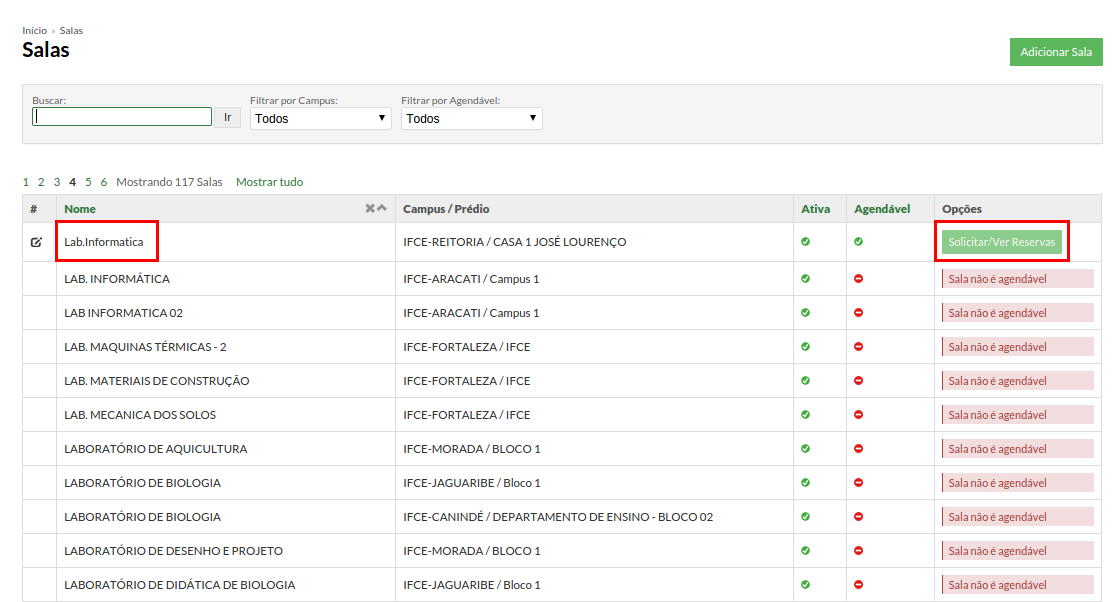Click the red Agendável icon for LAB. INFORMÁTICA

(859, 279)
